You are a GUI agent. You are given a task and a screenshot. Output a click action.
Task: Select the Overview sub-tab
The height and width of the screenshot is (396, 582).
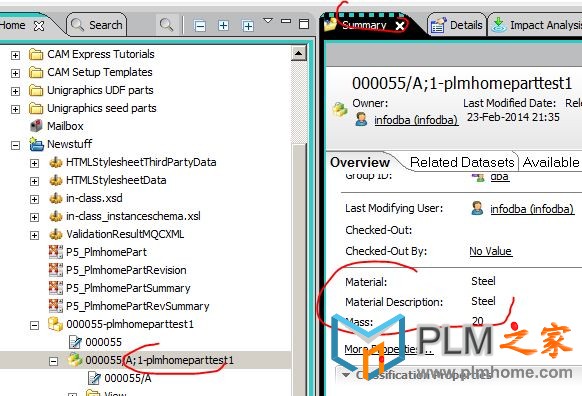click(360, 162)
